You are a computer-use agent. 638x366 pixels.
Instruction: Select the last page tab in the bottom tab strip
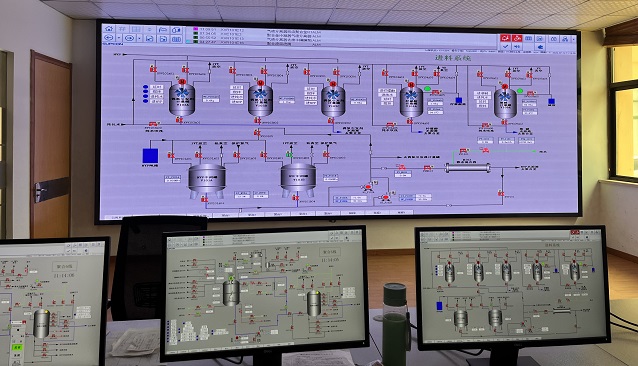tap(401, 212)
